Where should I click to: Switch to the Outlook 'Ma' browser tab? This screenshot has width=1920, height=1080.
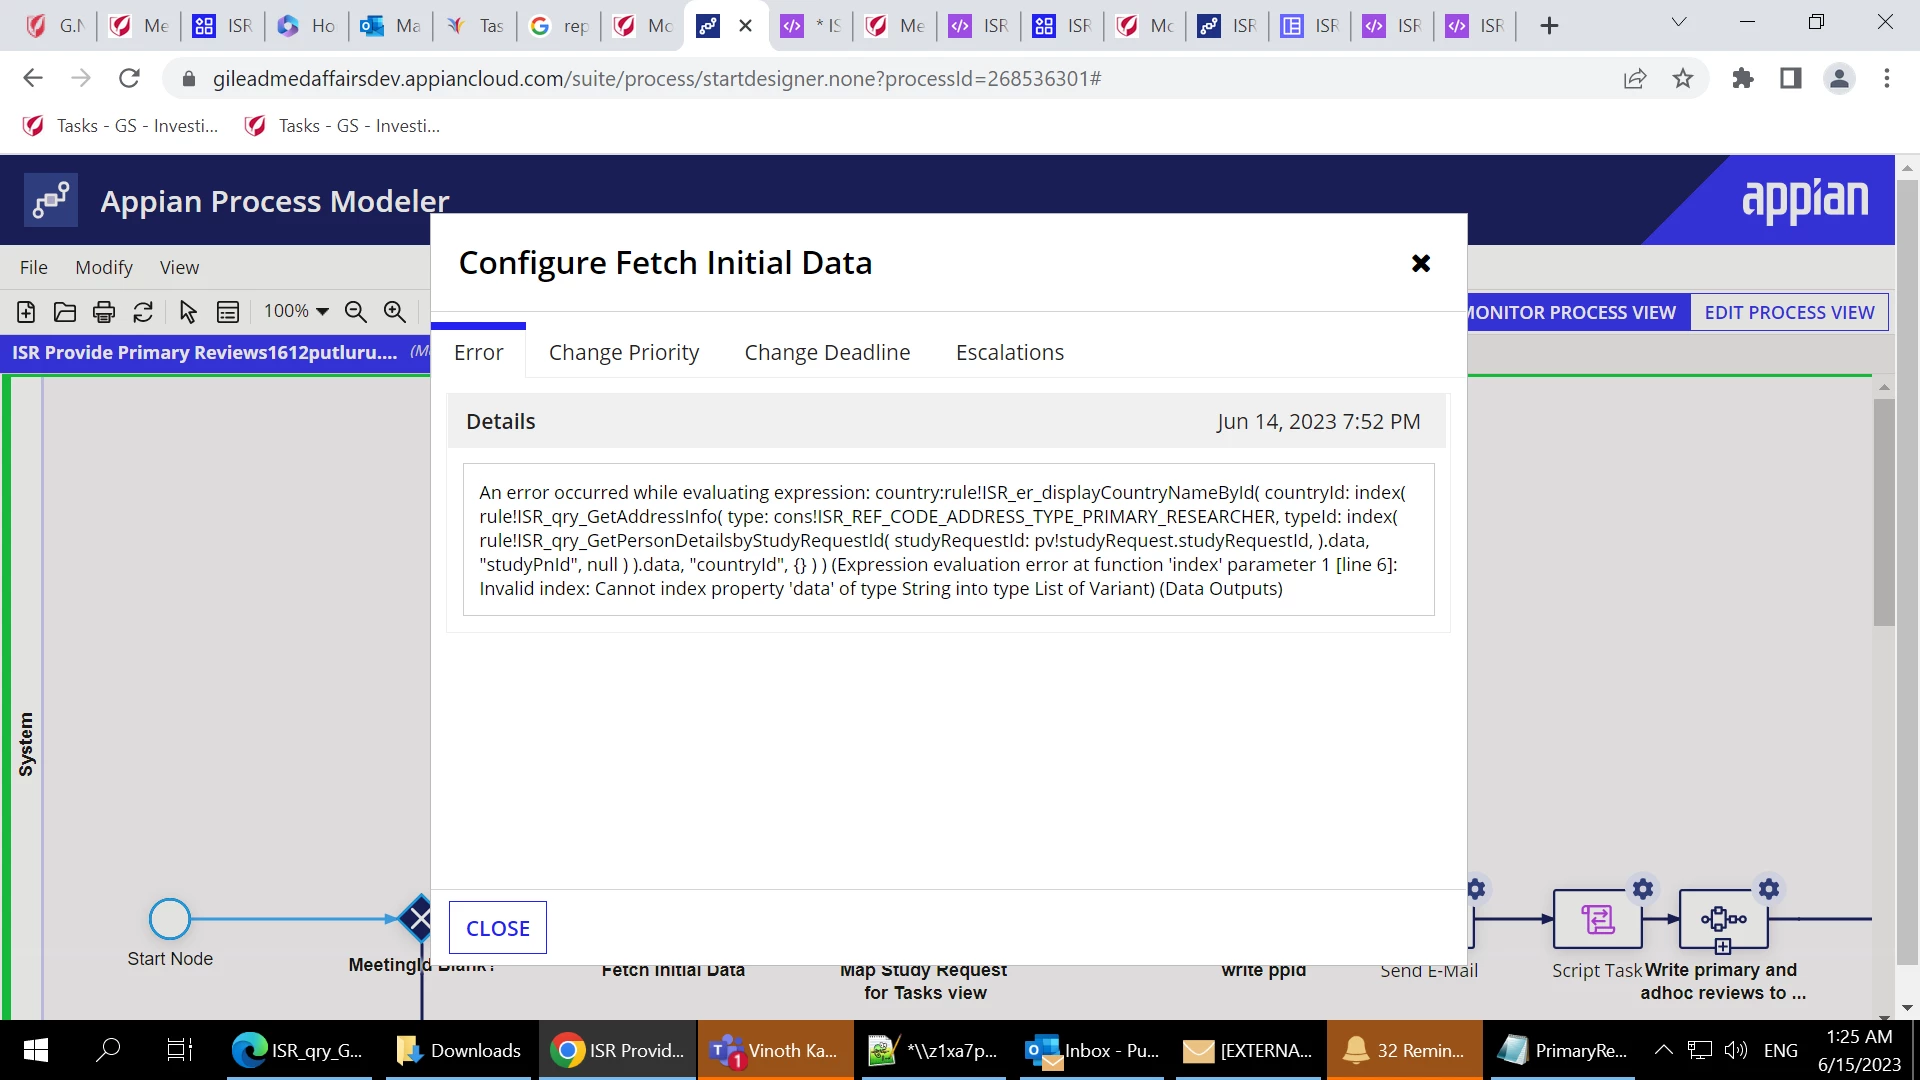click(391, 26)
